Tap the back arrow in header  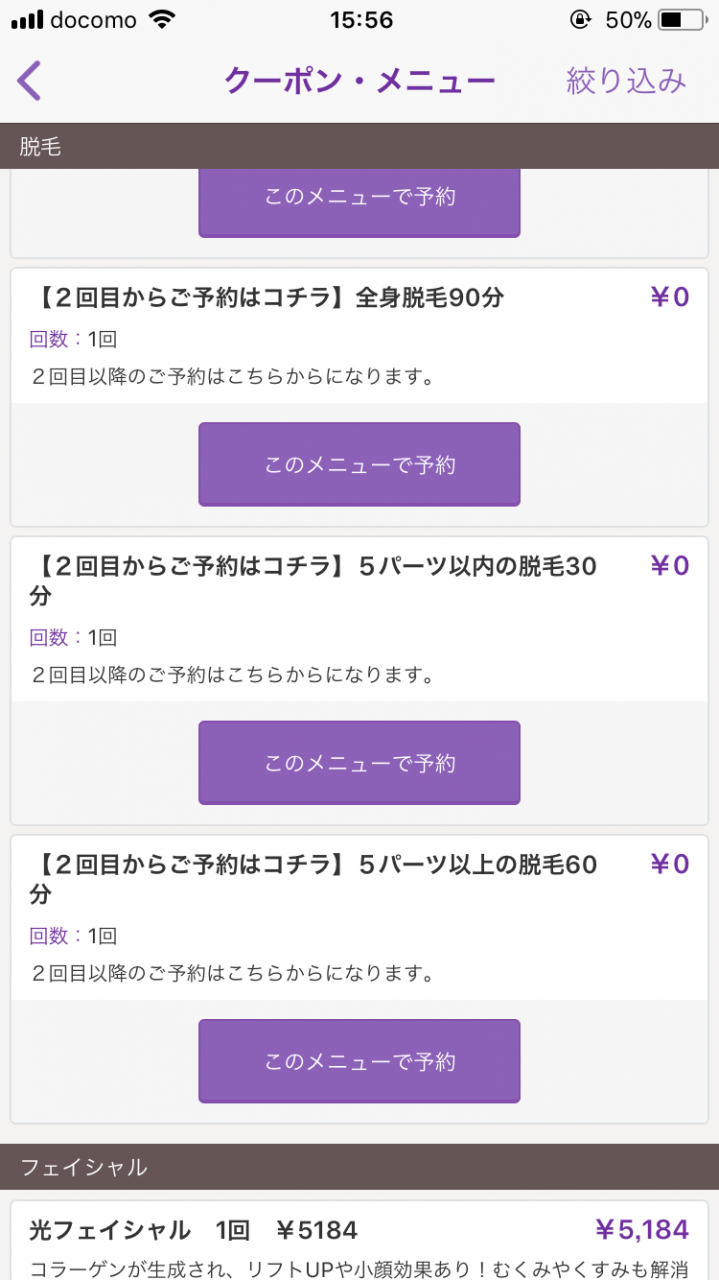(x=30, y=81)
